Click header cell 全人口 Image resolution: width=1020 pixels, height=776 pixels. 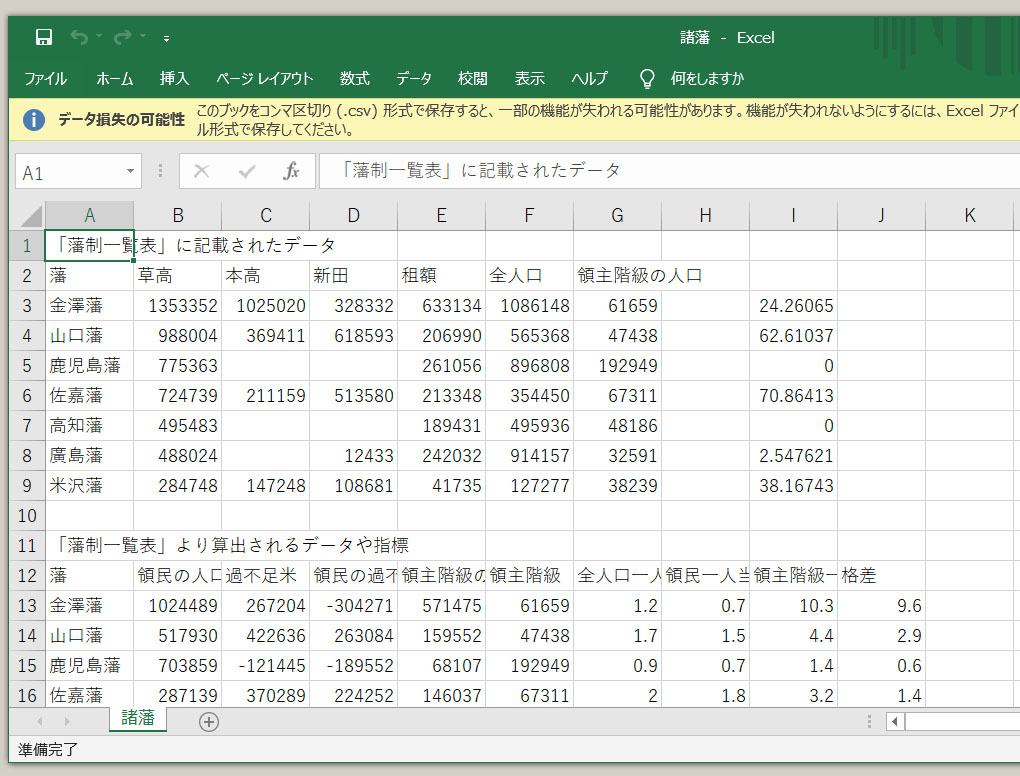530,276
